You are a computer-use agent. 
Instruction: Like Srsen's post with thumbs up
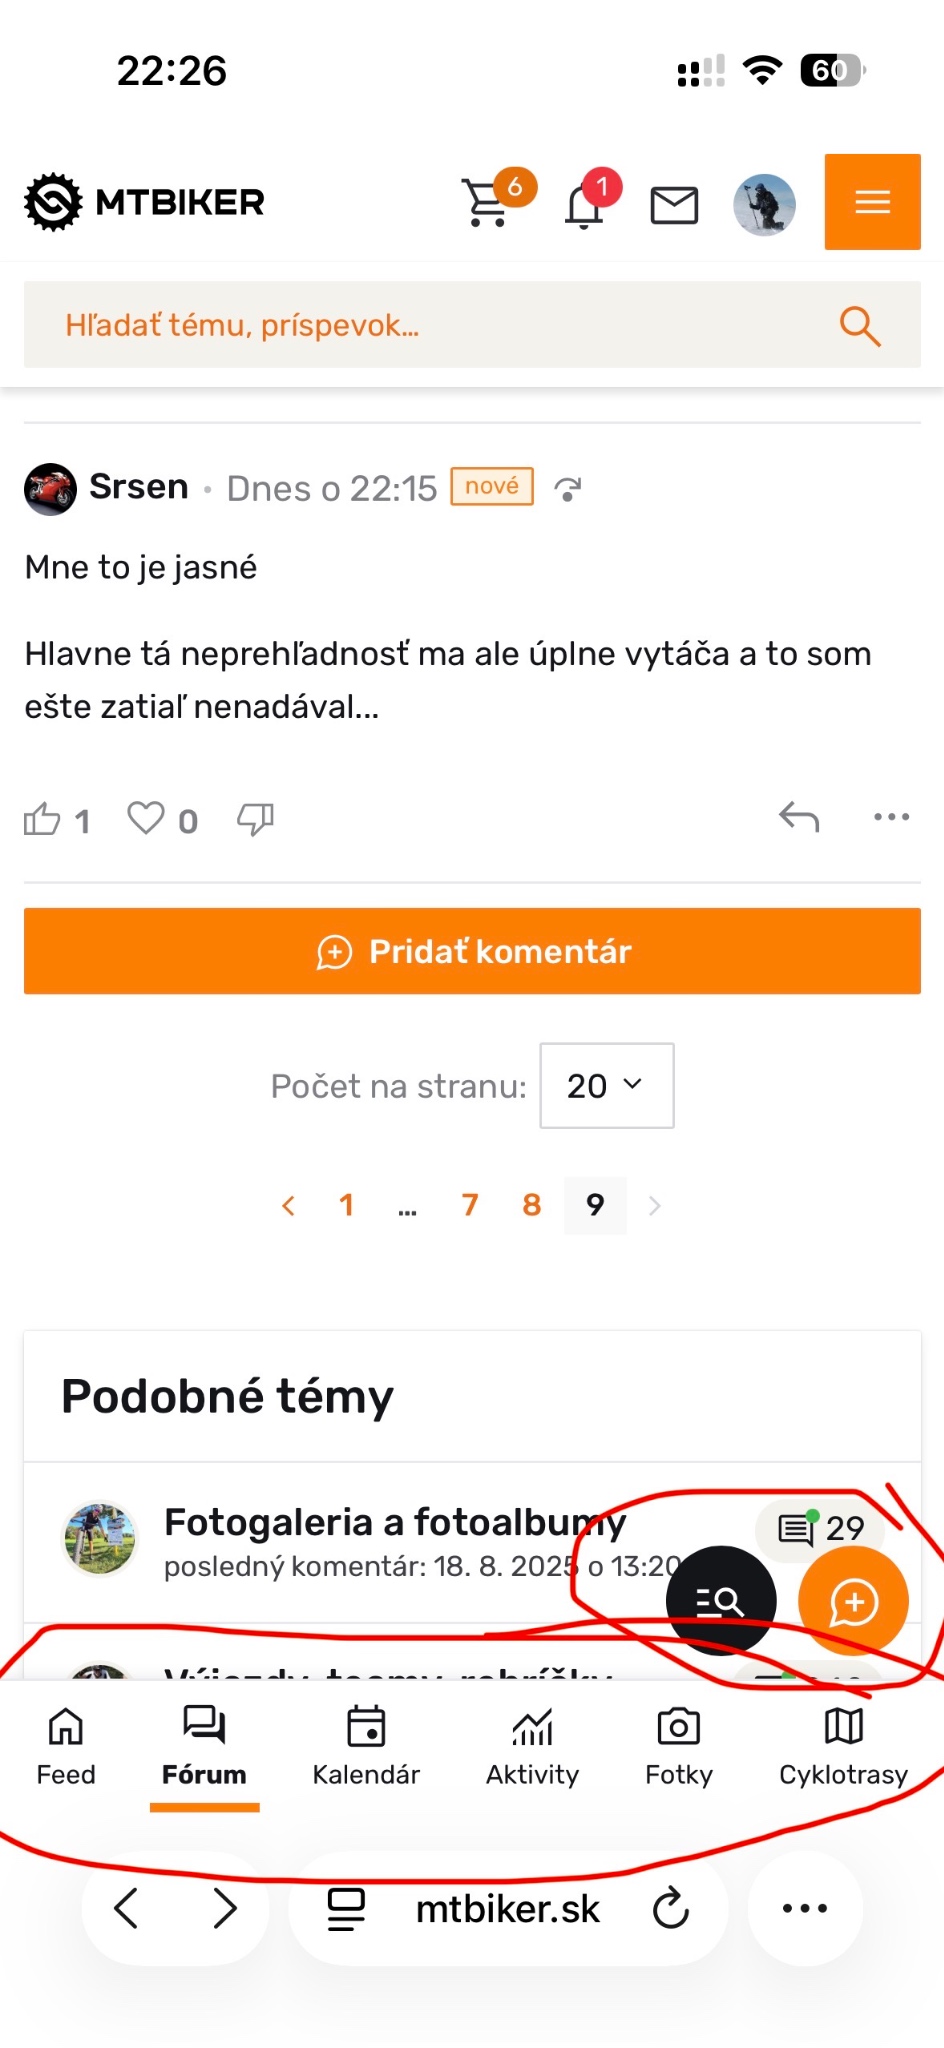(x=42, y=820)
